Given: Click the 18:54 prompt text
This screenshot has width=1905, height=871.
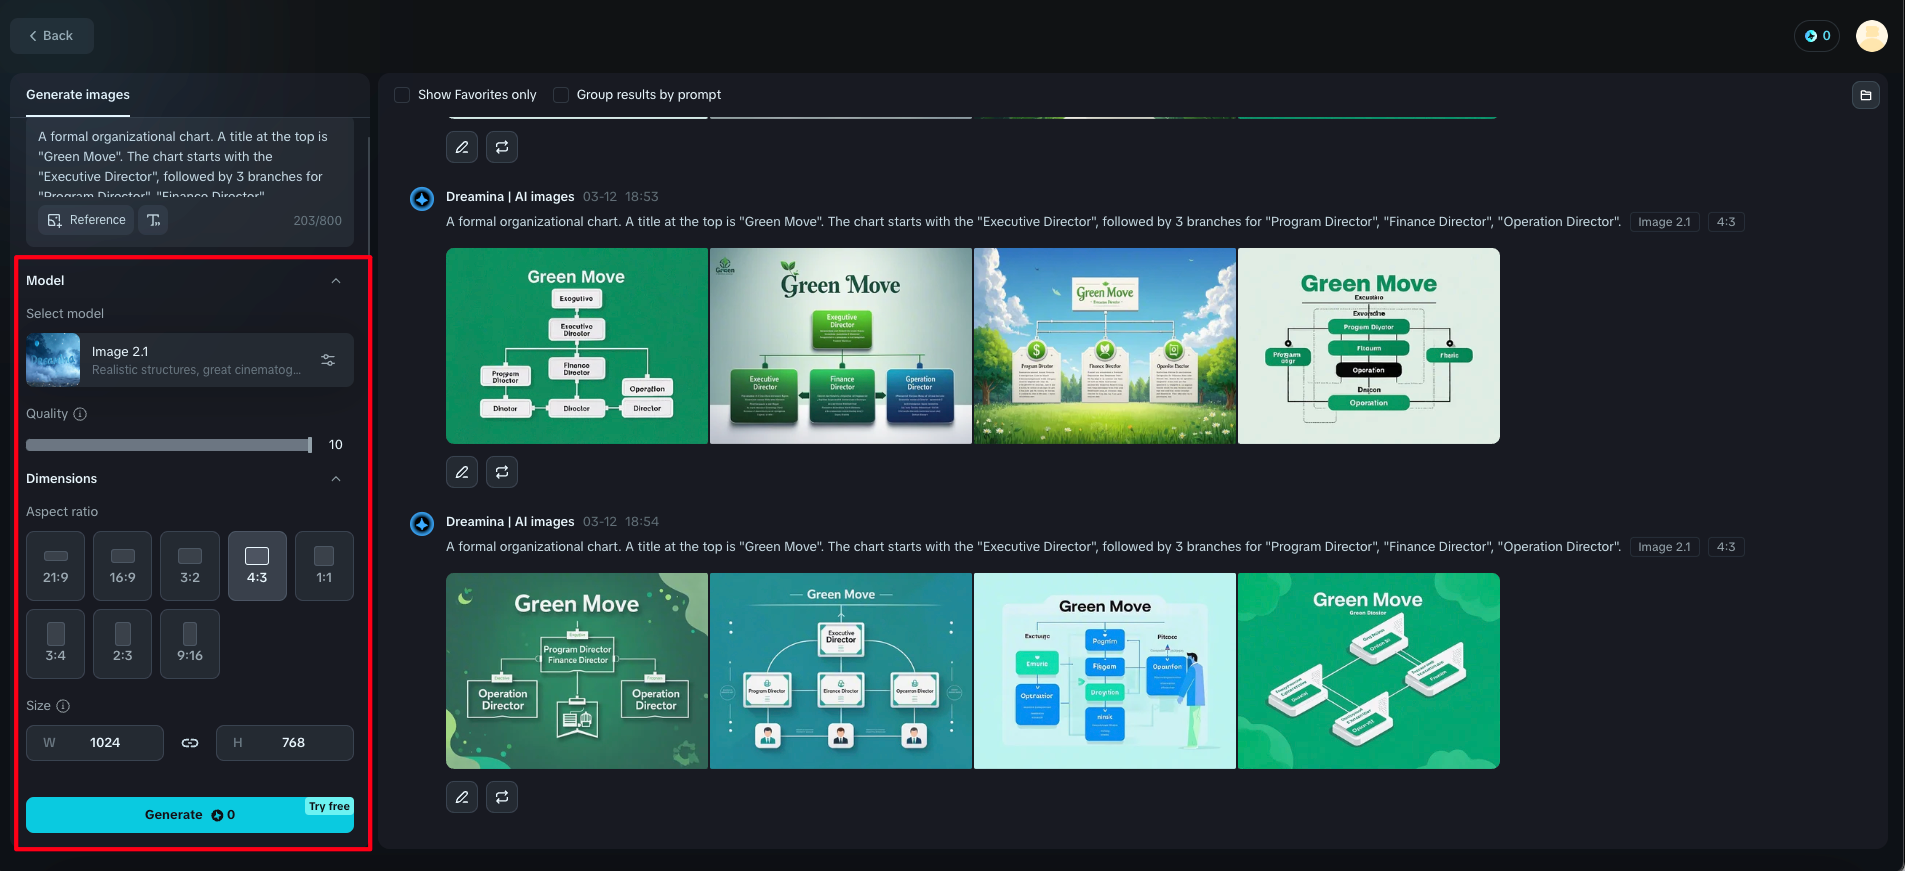Looking at the screenshot, I should (x=1034, y=547).
